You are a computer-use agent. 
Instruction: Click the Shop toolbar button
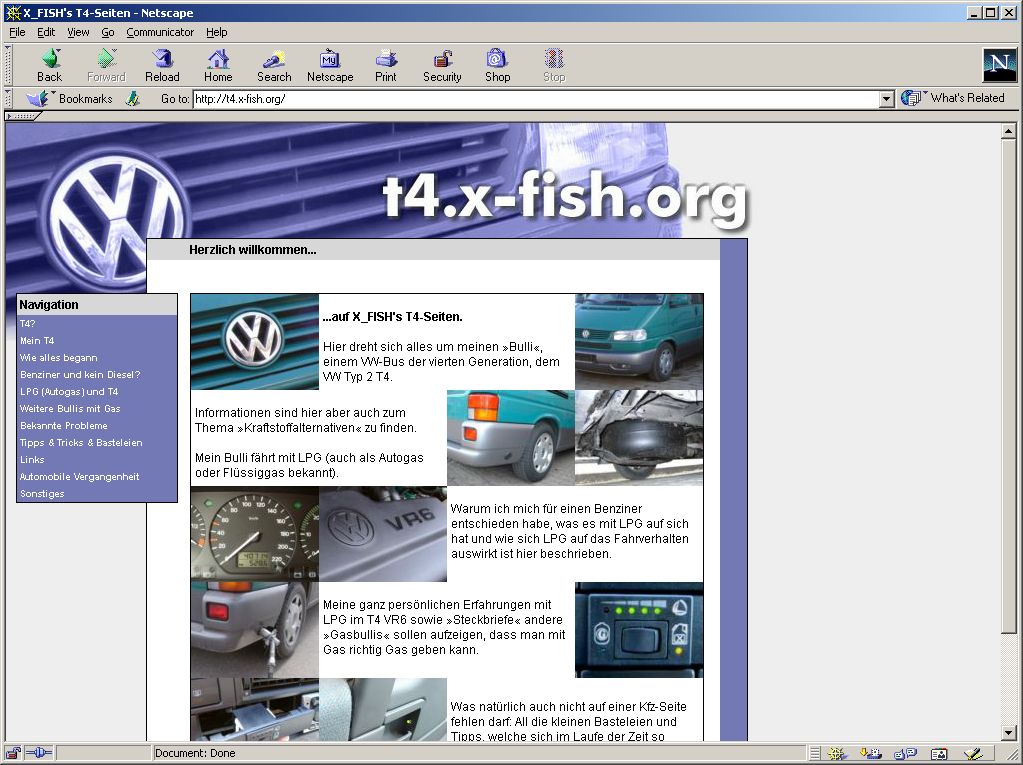click(x=497, y=66)
